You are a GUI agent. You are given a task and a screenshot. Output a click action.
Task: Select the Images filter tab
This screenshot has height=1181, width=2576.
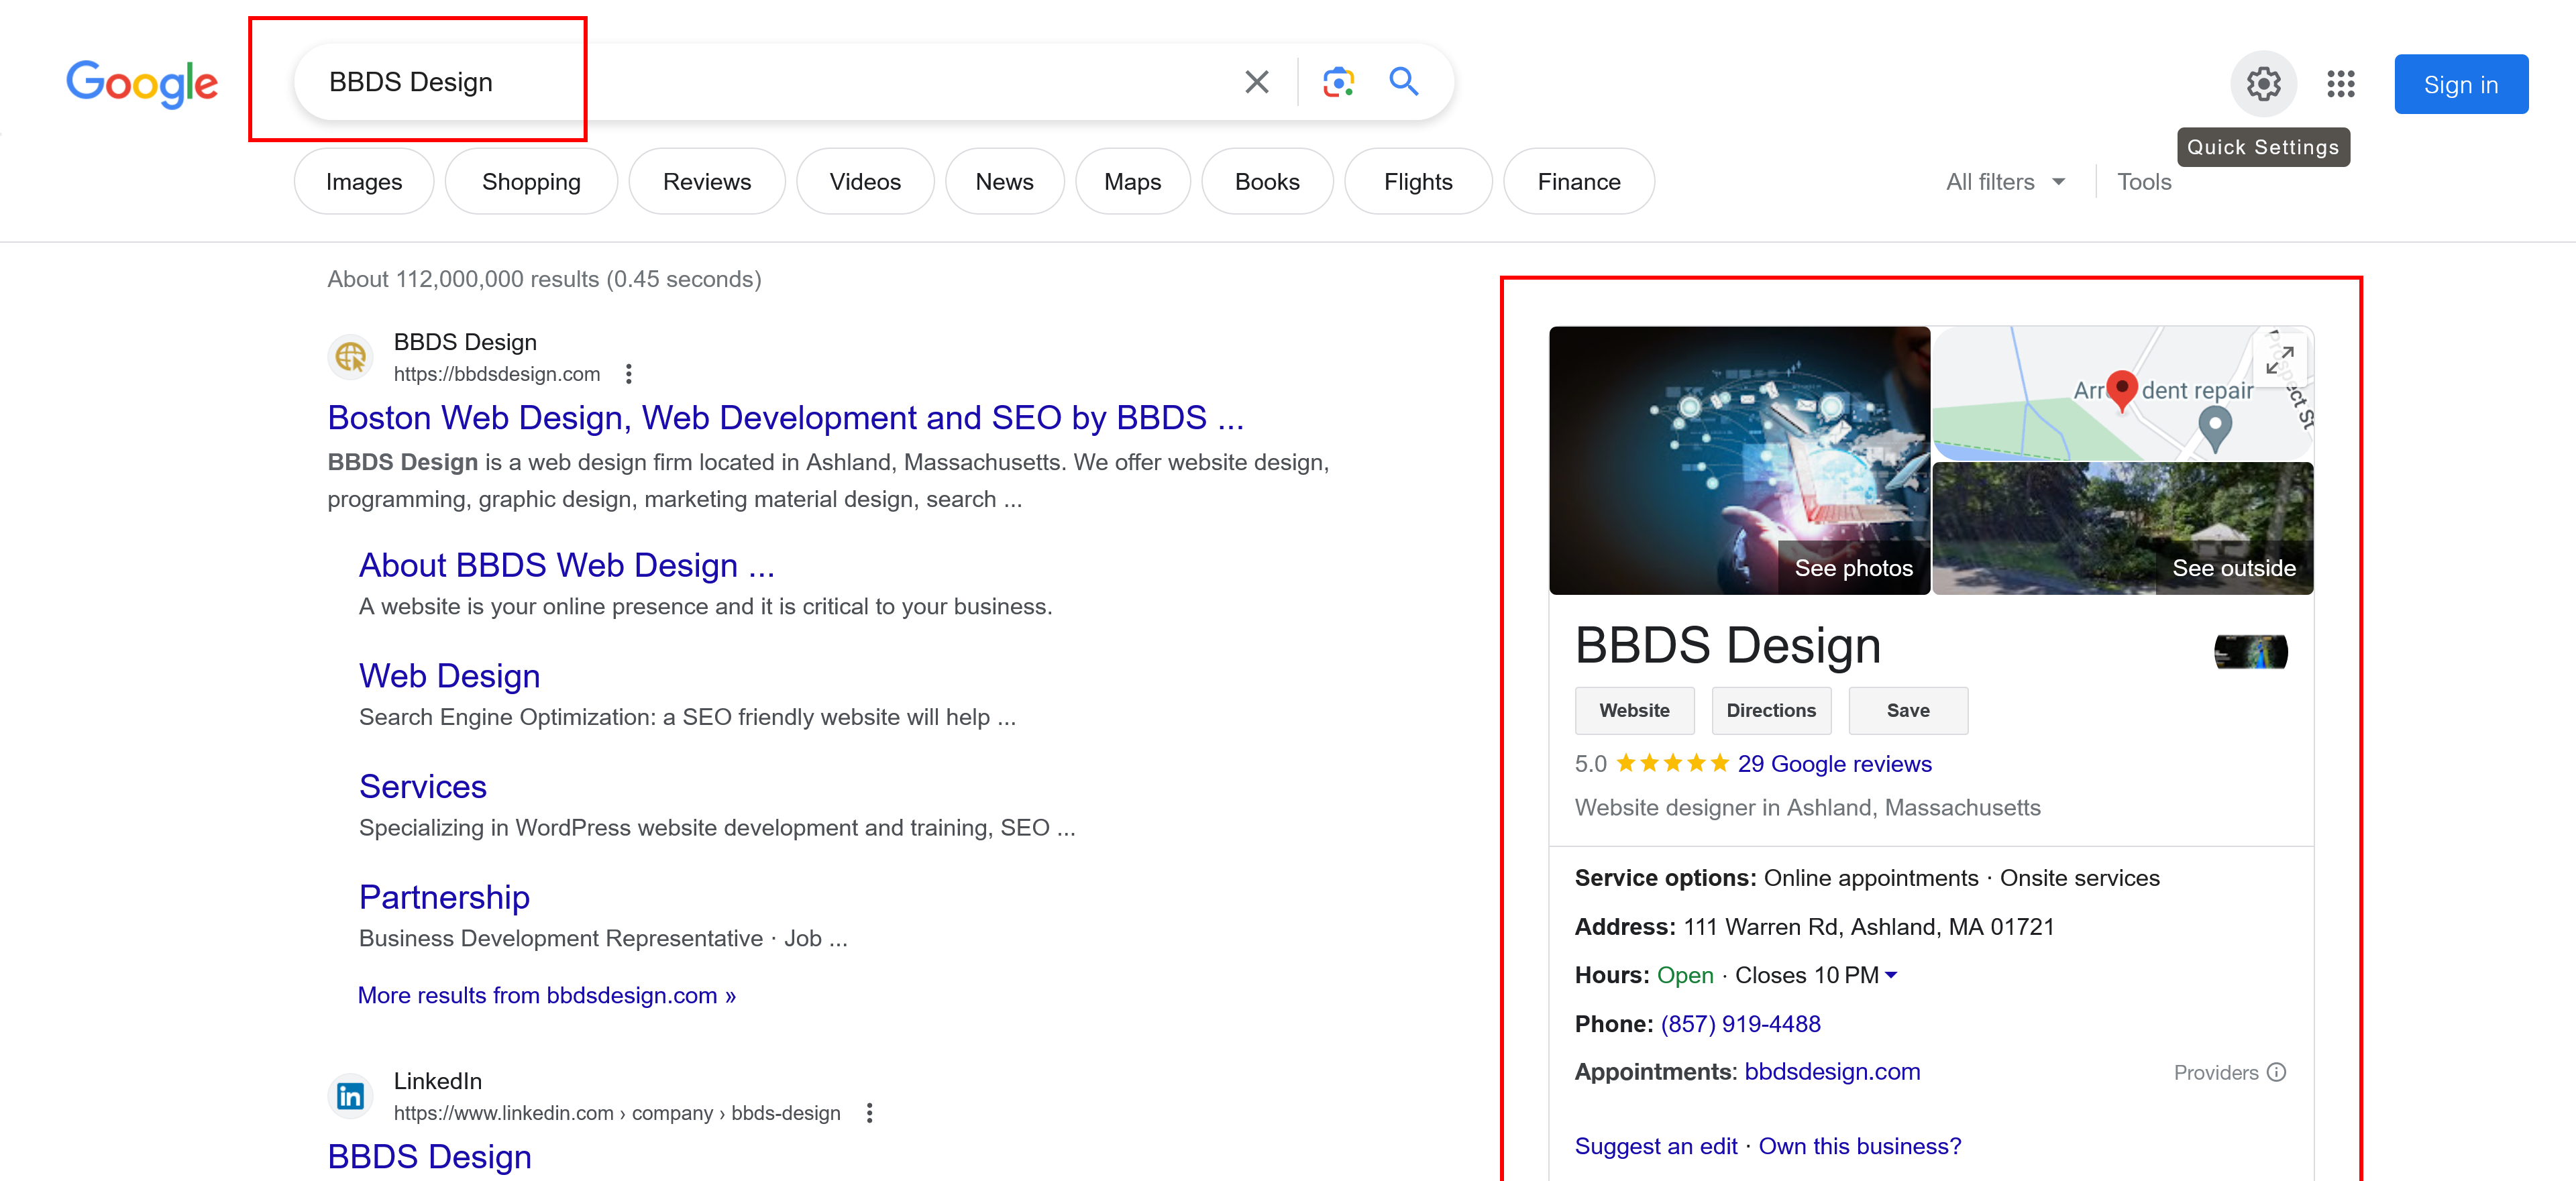(x=364, y=182)
